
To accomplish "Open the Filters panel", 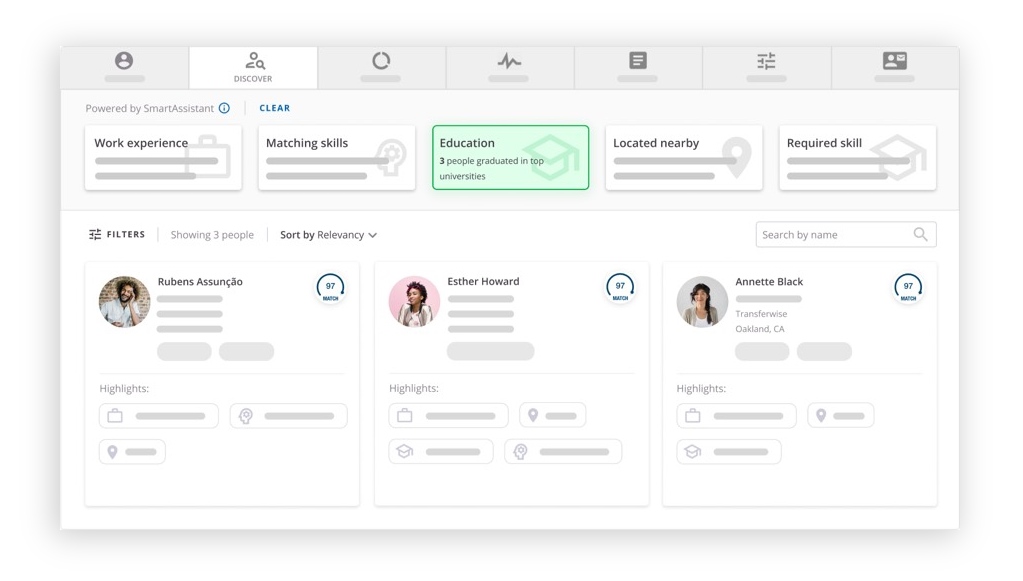I will click(x=117, y=235).
